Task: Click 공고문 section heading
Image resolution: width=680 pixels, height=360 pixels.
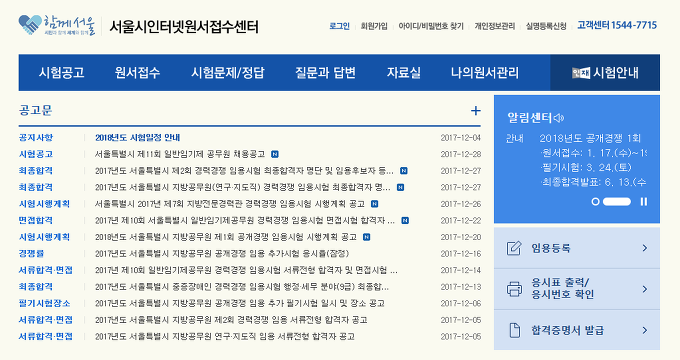Action: pos(36,110)
